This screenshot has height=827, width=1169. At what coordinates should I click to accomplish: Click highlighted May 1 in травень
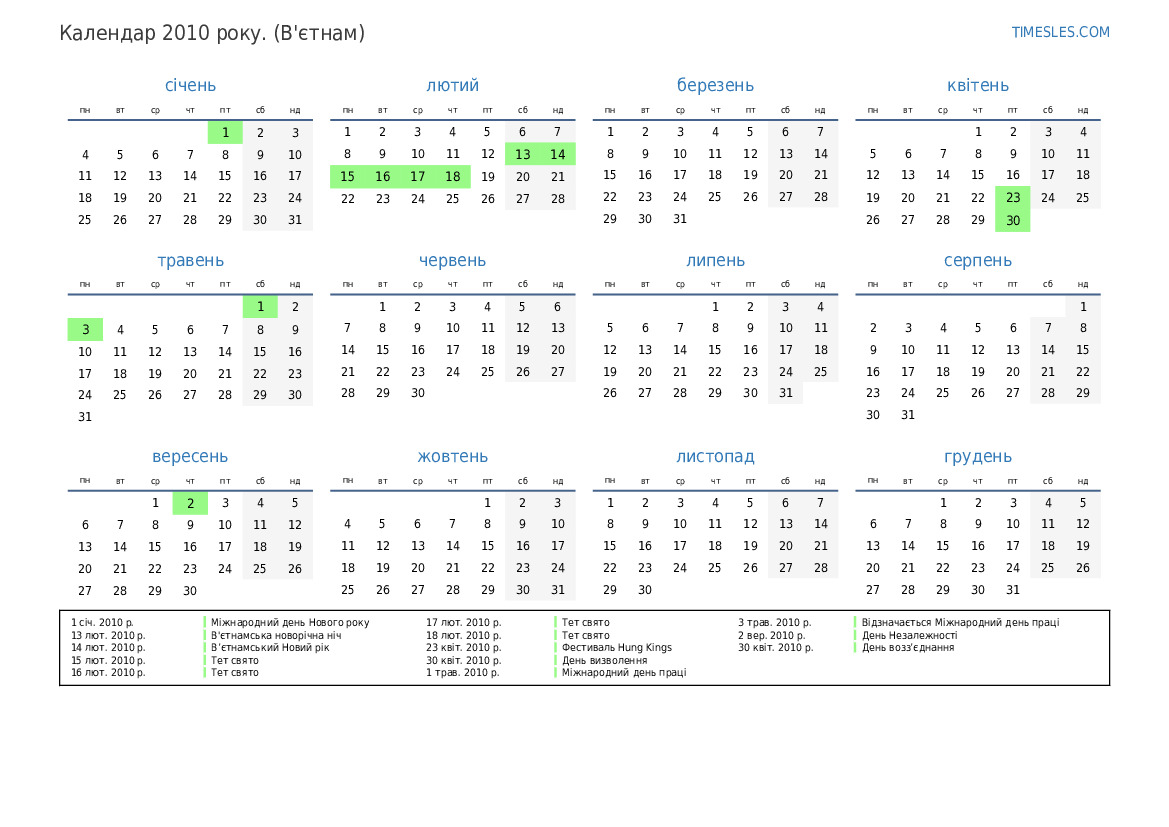pyautogui.click(x=260, y=306)
